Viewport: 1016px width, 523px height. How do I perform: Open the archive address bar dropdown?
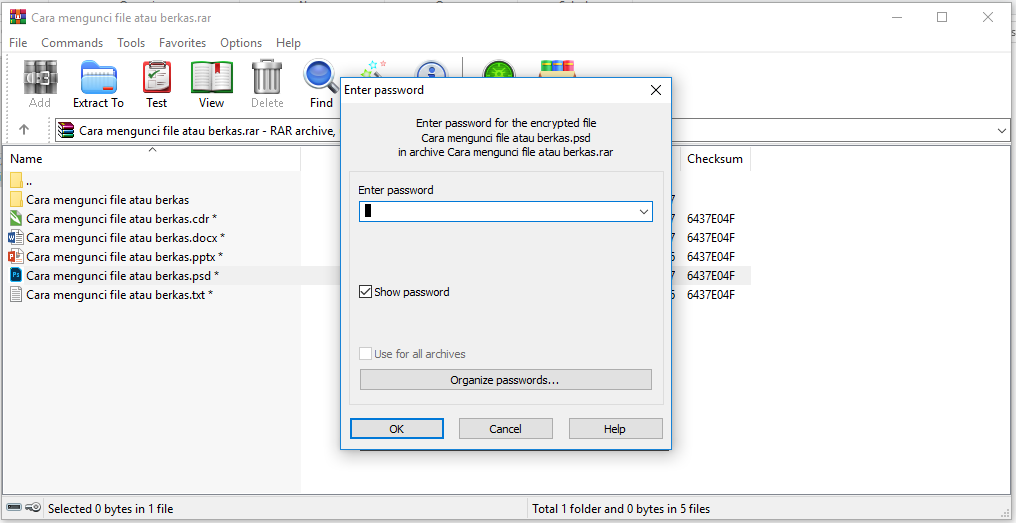click(x=1002, y=131)
